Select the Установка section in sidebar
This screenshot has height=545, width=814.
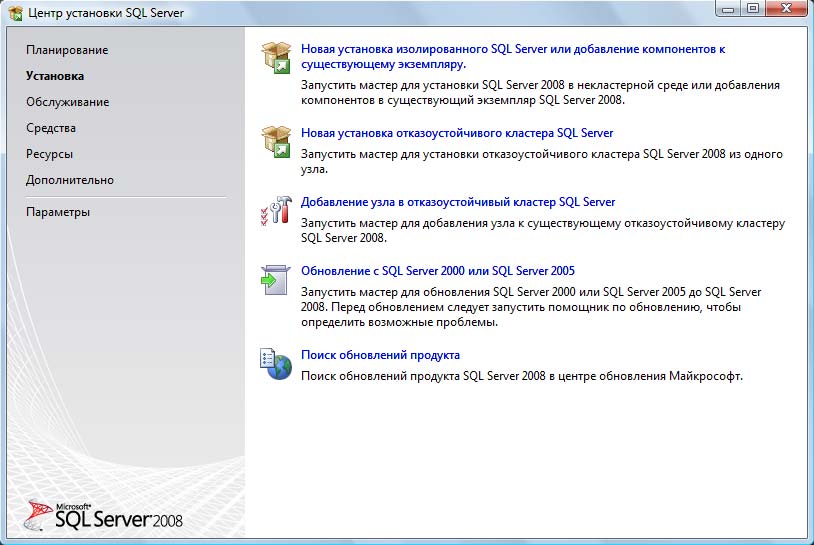click(55, 76)
